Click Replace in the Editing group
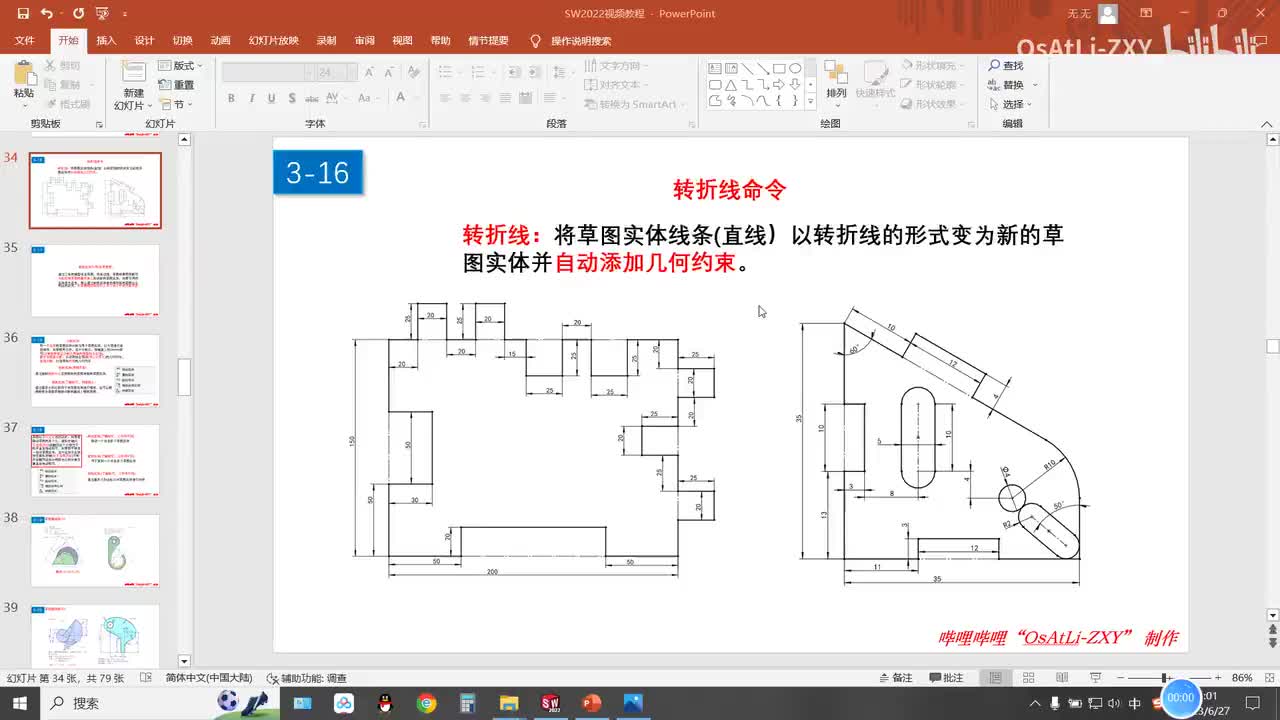The height and width of the screenshot is (720, 1280). click(1008, 85)
